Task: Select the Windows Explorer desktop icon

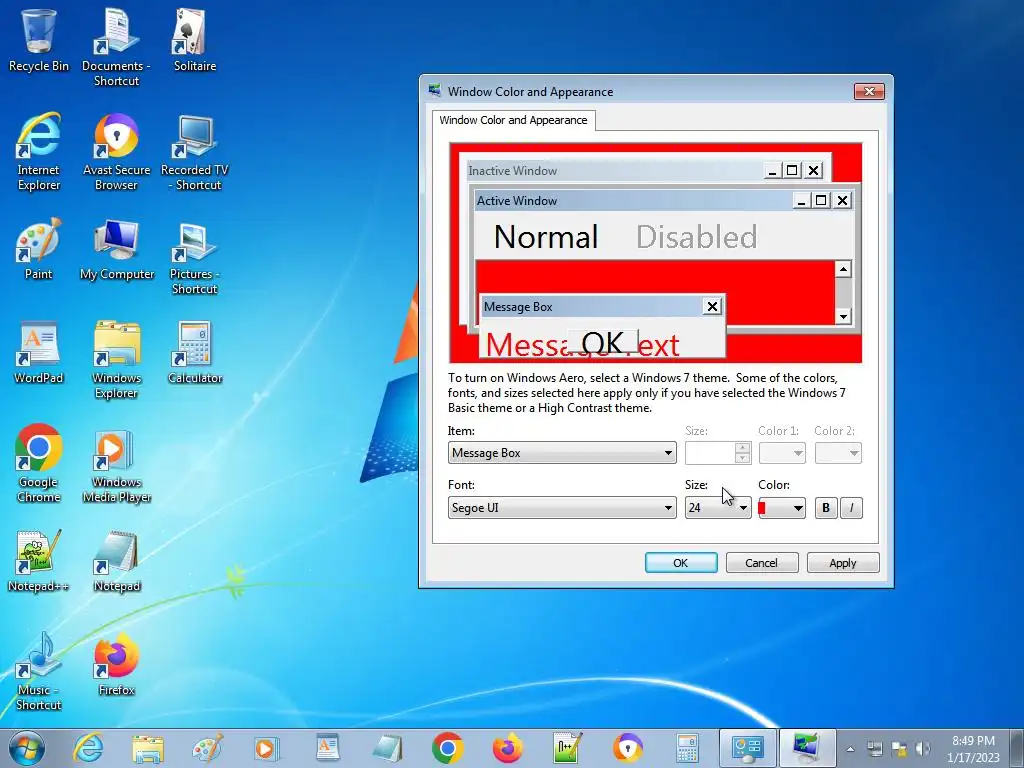Action: pyautogui.click(x=116, y=360)
